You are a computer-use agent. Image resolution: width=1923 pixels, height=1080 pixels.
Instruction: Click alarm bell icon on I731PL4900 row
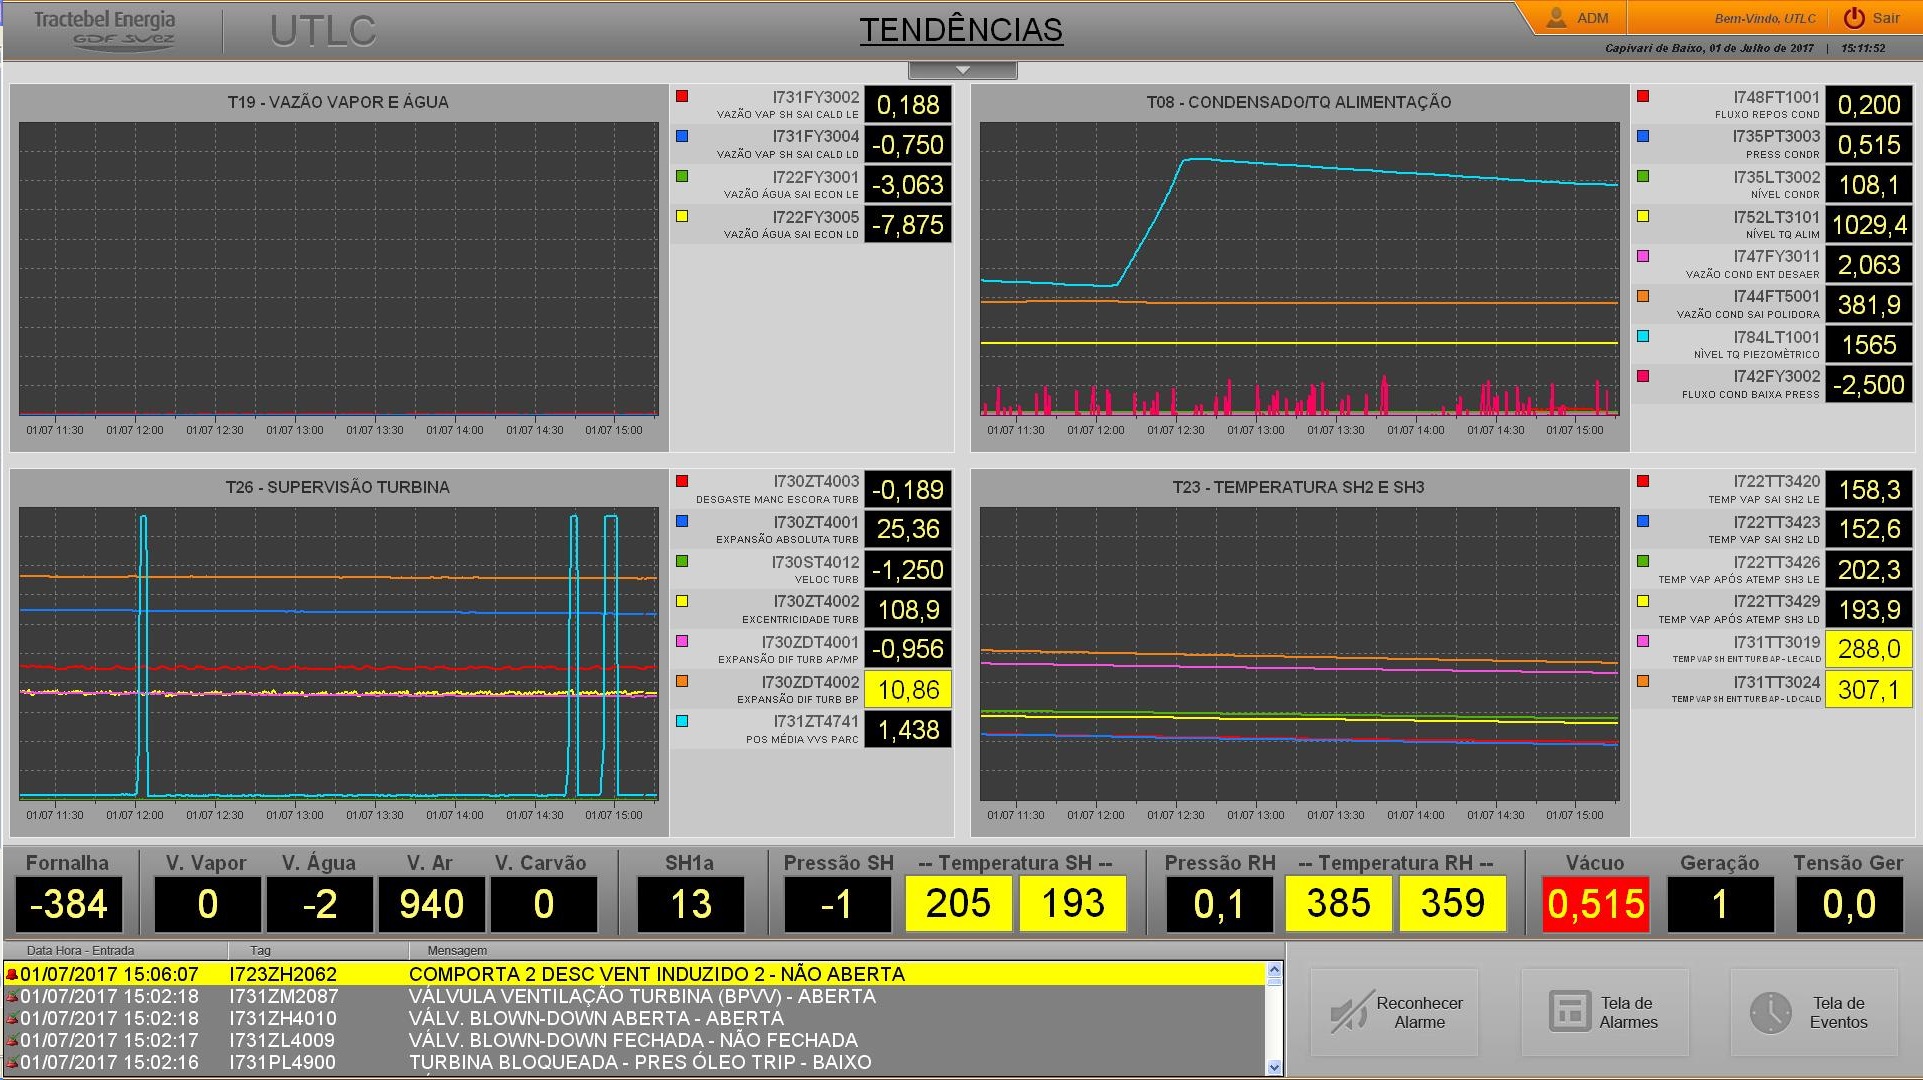pyautogui.click(x=12, y=1062)
